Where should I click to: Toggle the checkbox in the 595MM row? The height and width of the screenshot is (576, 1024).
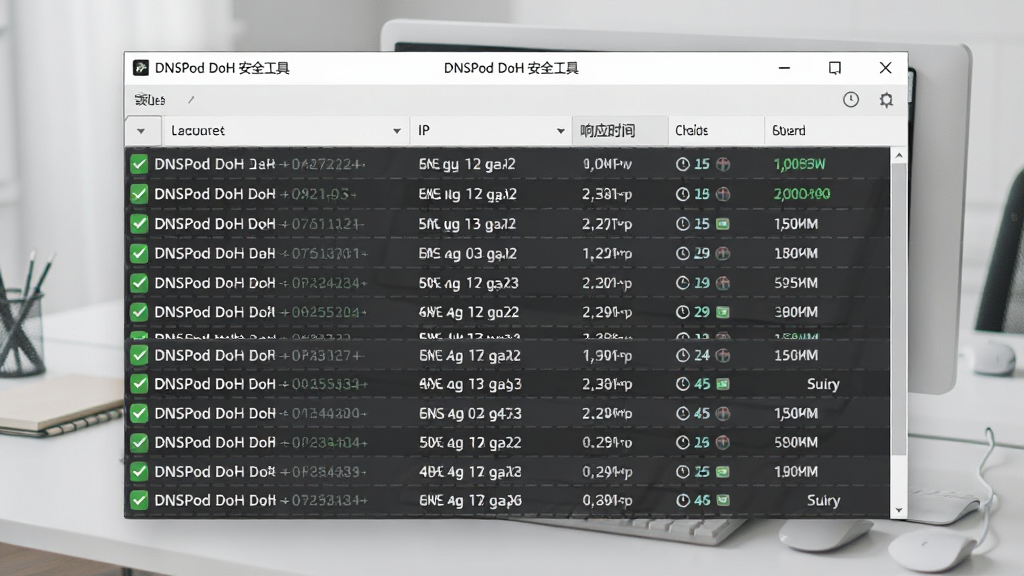139,283
